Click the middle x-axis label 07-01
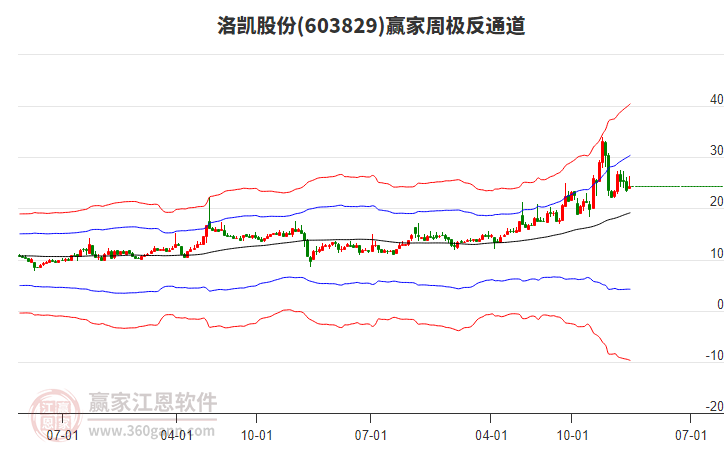The width and height of the screenshot is (726, 450). click(x=370, y=436)
